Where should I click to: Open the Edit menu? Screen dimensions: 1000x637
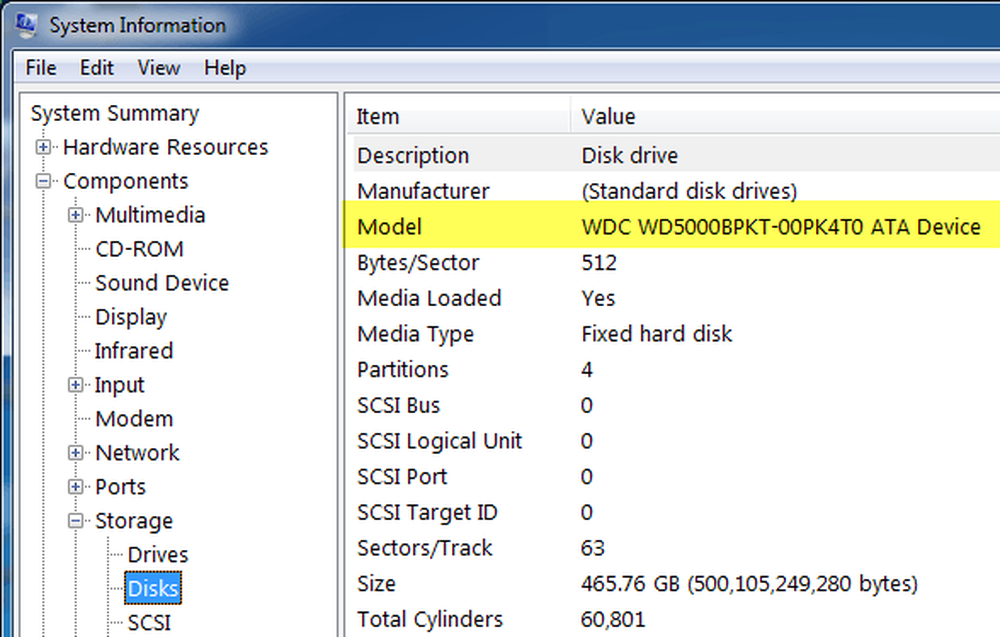pyautogui.click(x=96, y=68)
